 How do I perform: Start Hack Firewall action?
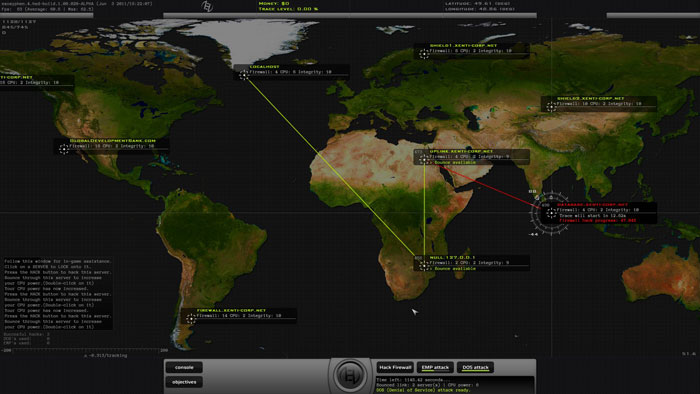(395, 367)
